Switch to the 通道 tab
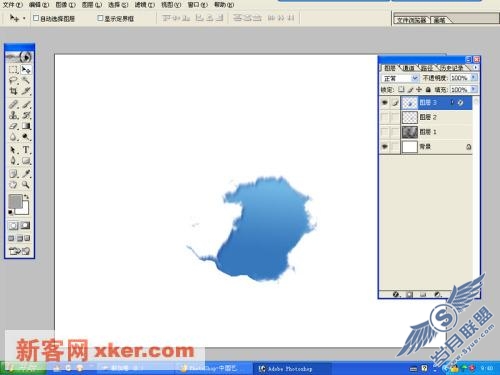500x375 pixels. [408, 68]
